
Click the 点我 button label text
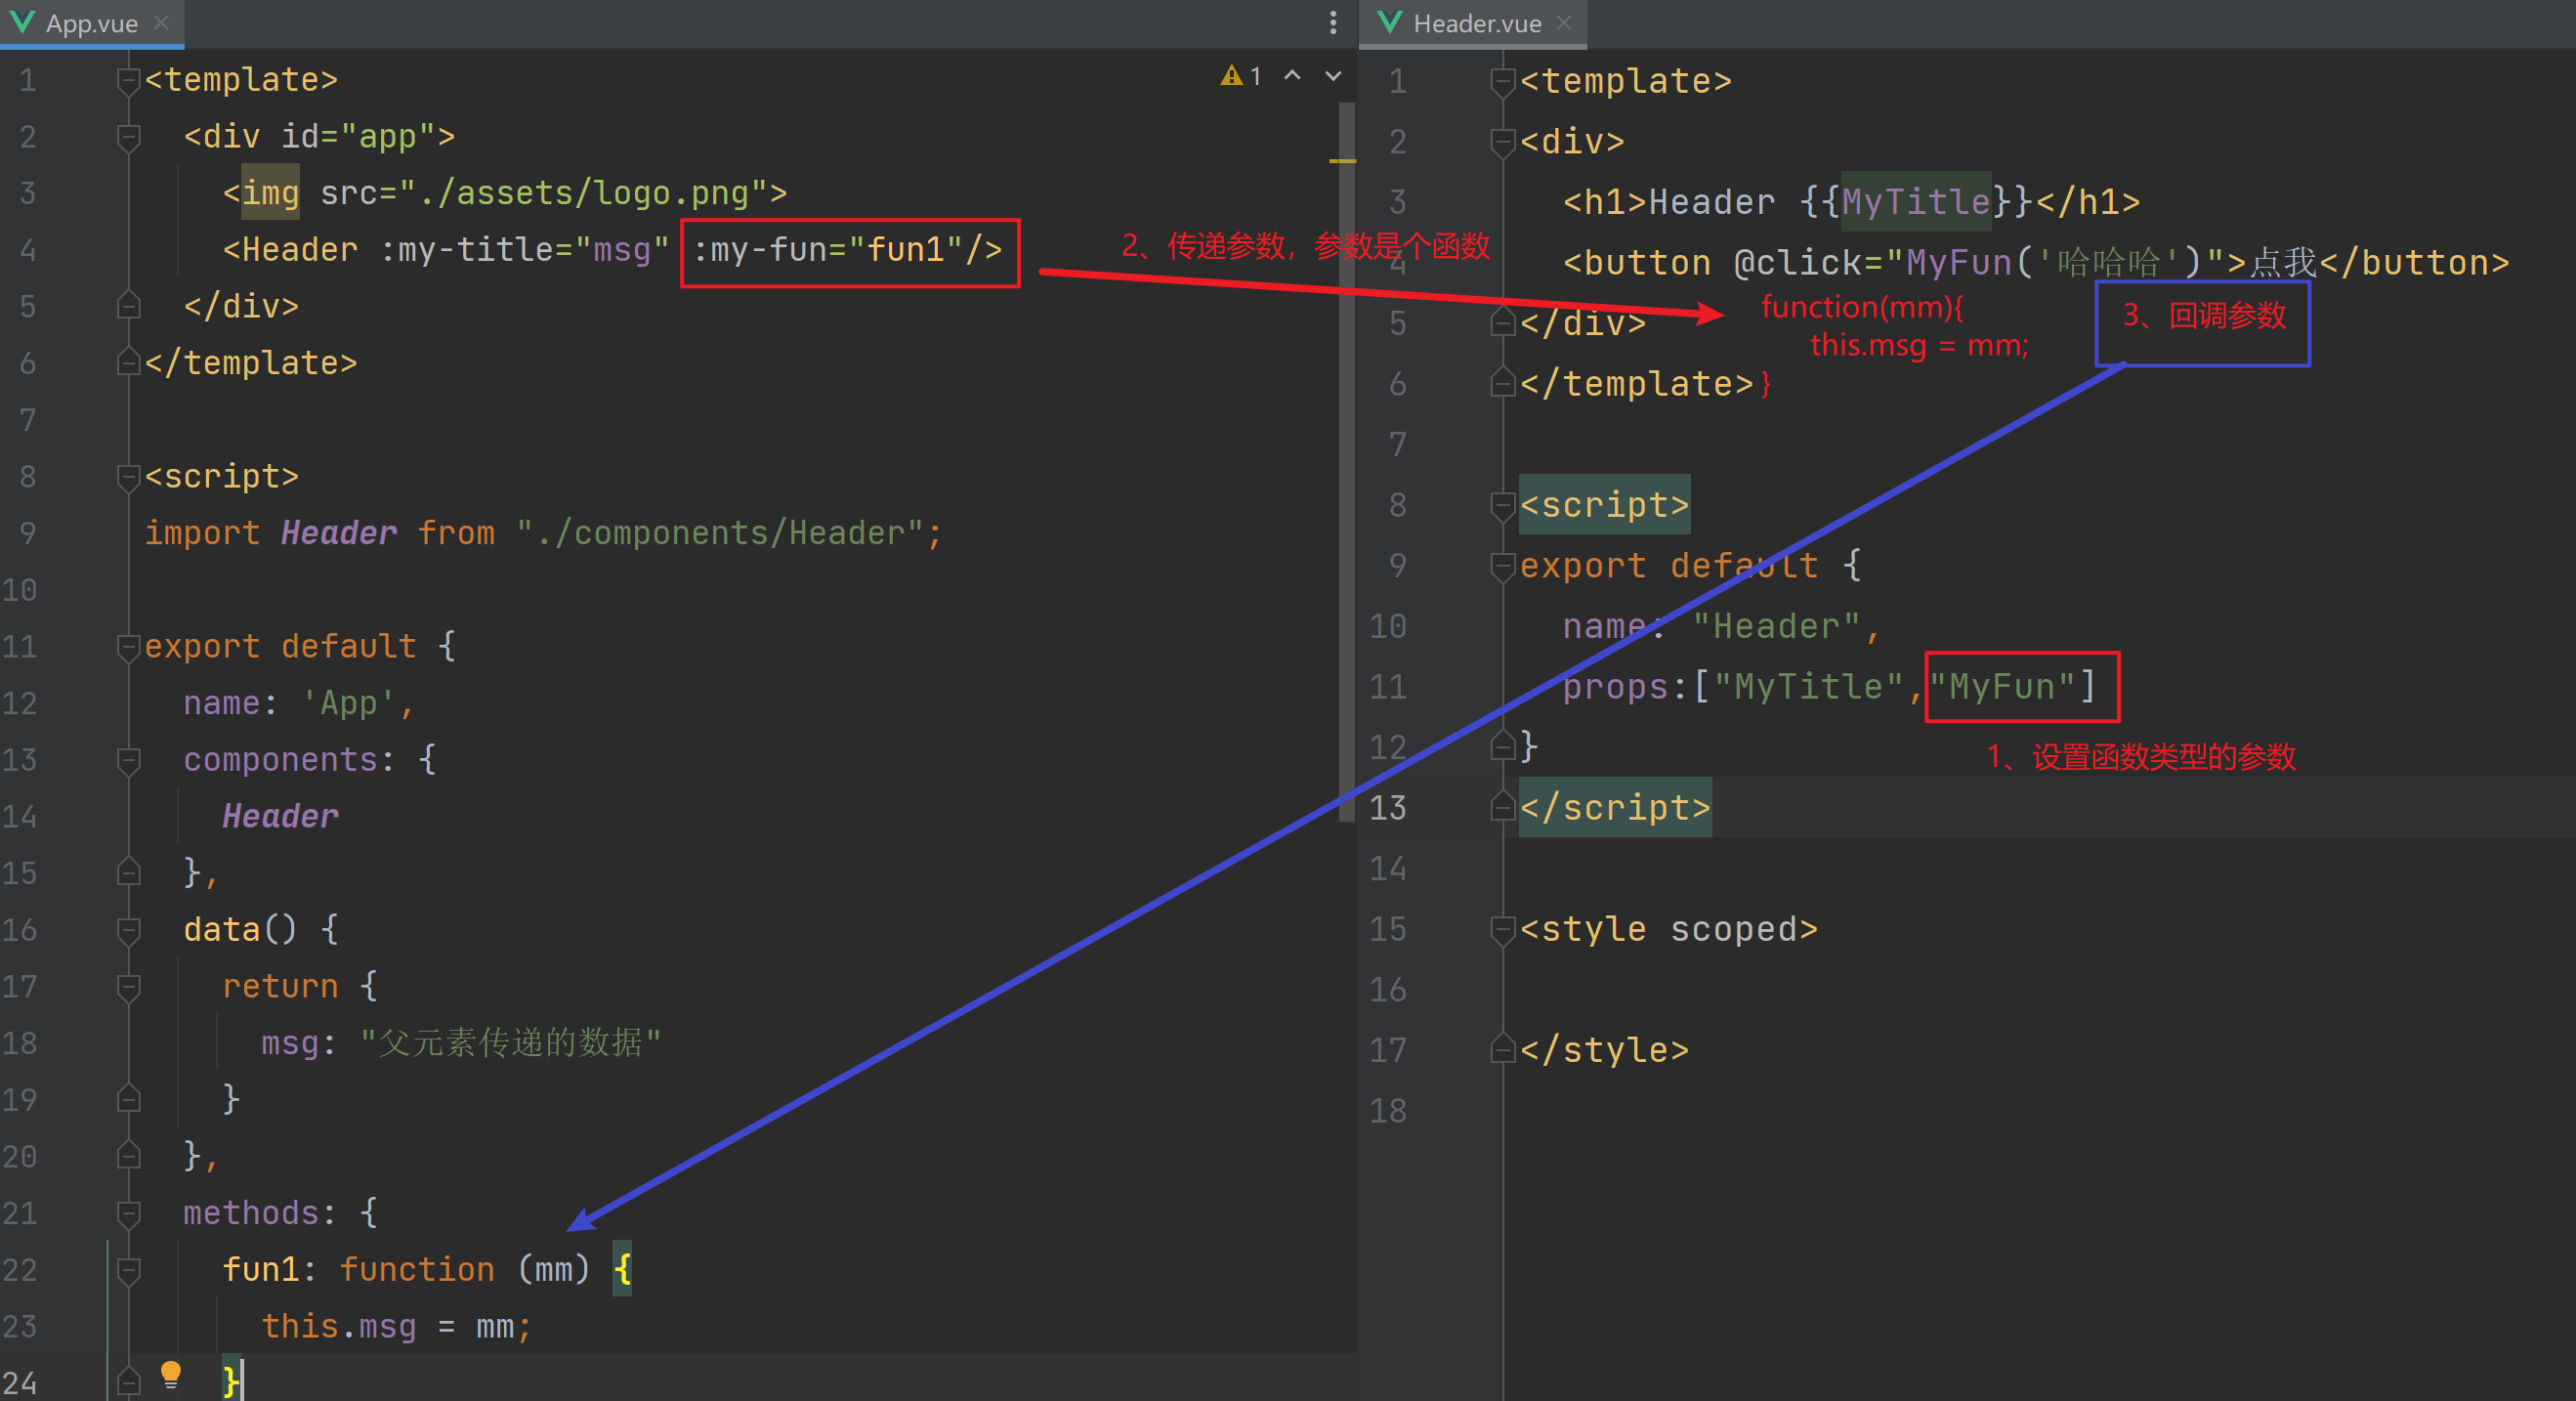click(x=2282, y=263)
